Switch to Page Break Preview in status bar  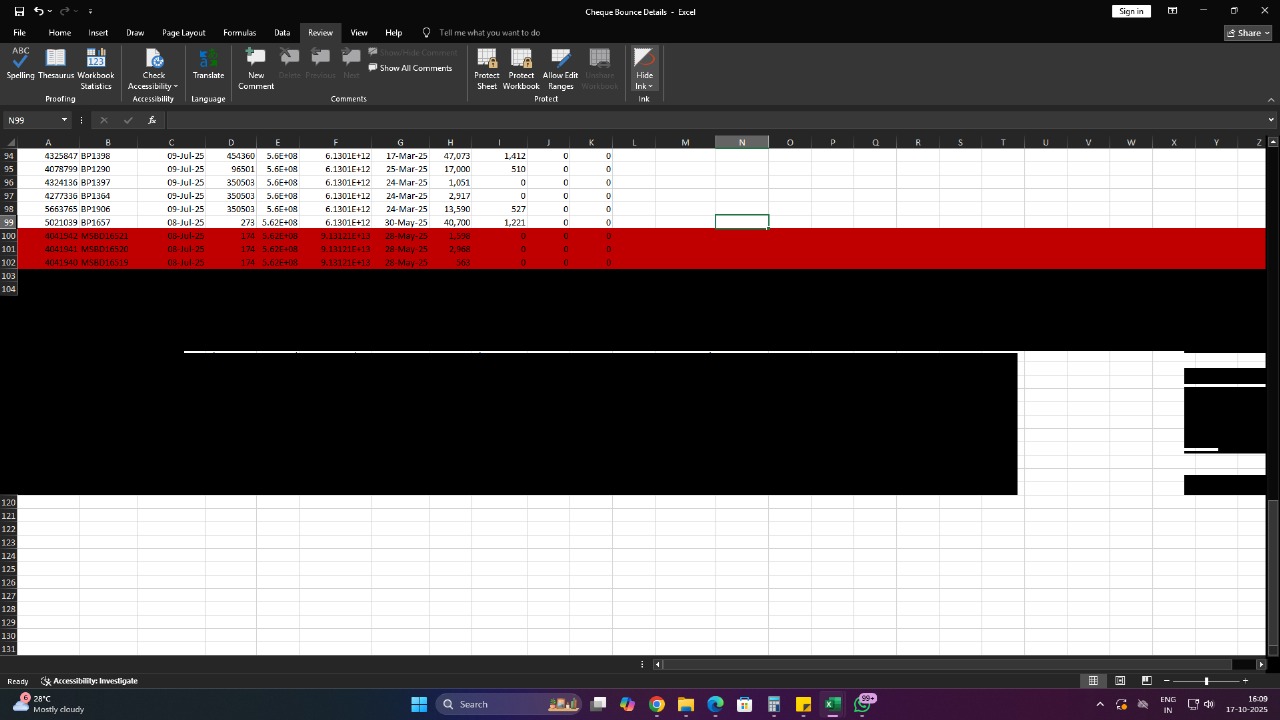click(1147, 681)
